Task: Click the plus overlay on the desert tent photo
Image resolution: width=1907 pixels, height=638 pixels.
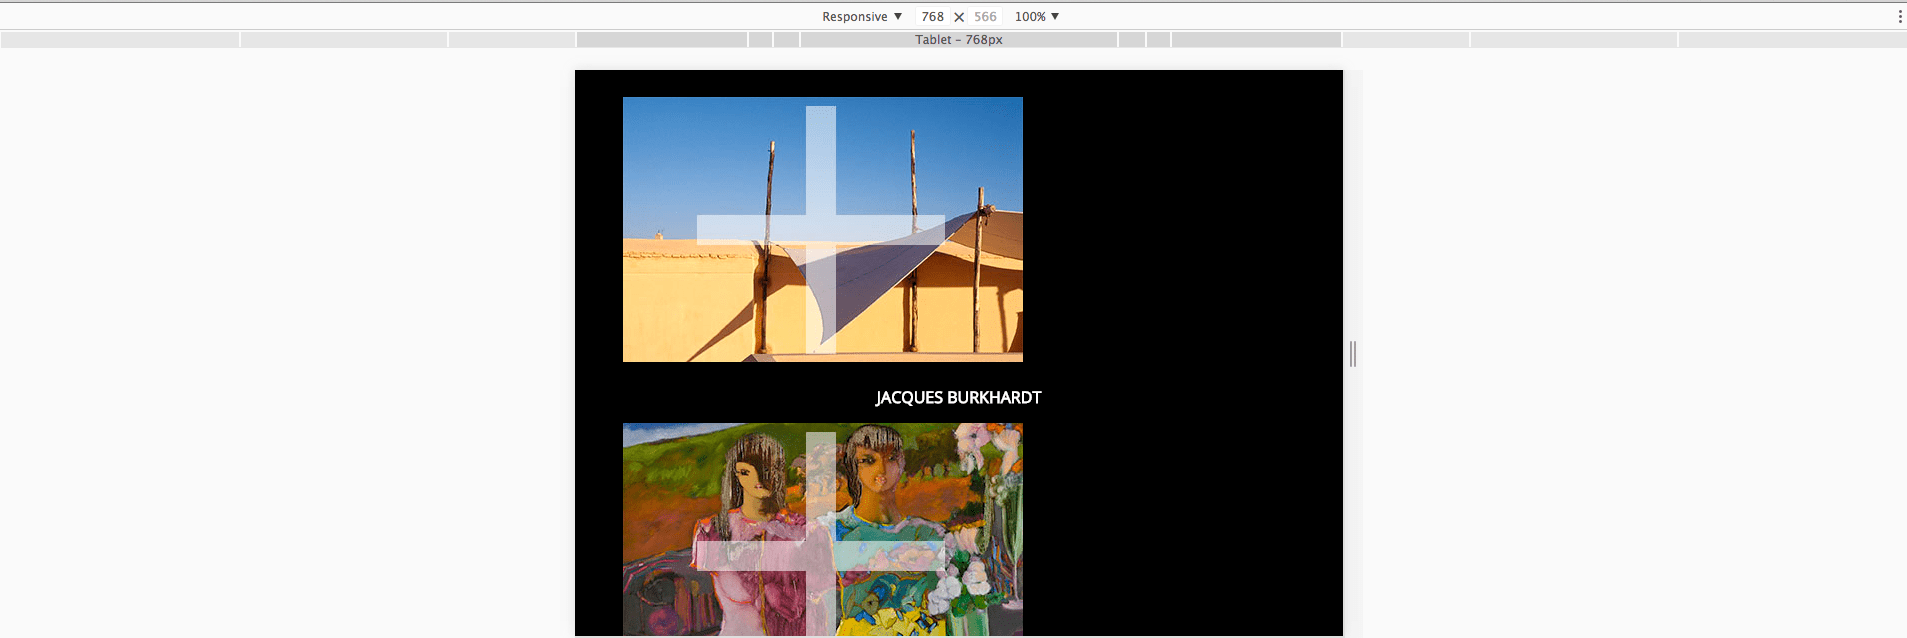Action: pyautogui.click(x=821, y=230)
